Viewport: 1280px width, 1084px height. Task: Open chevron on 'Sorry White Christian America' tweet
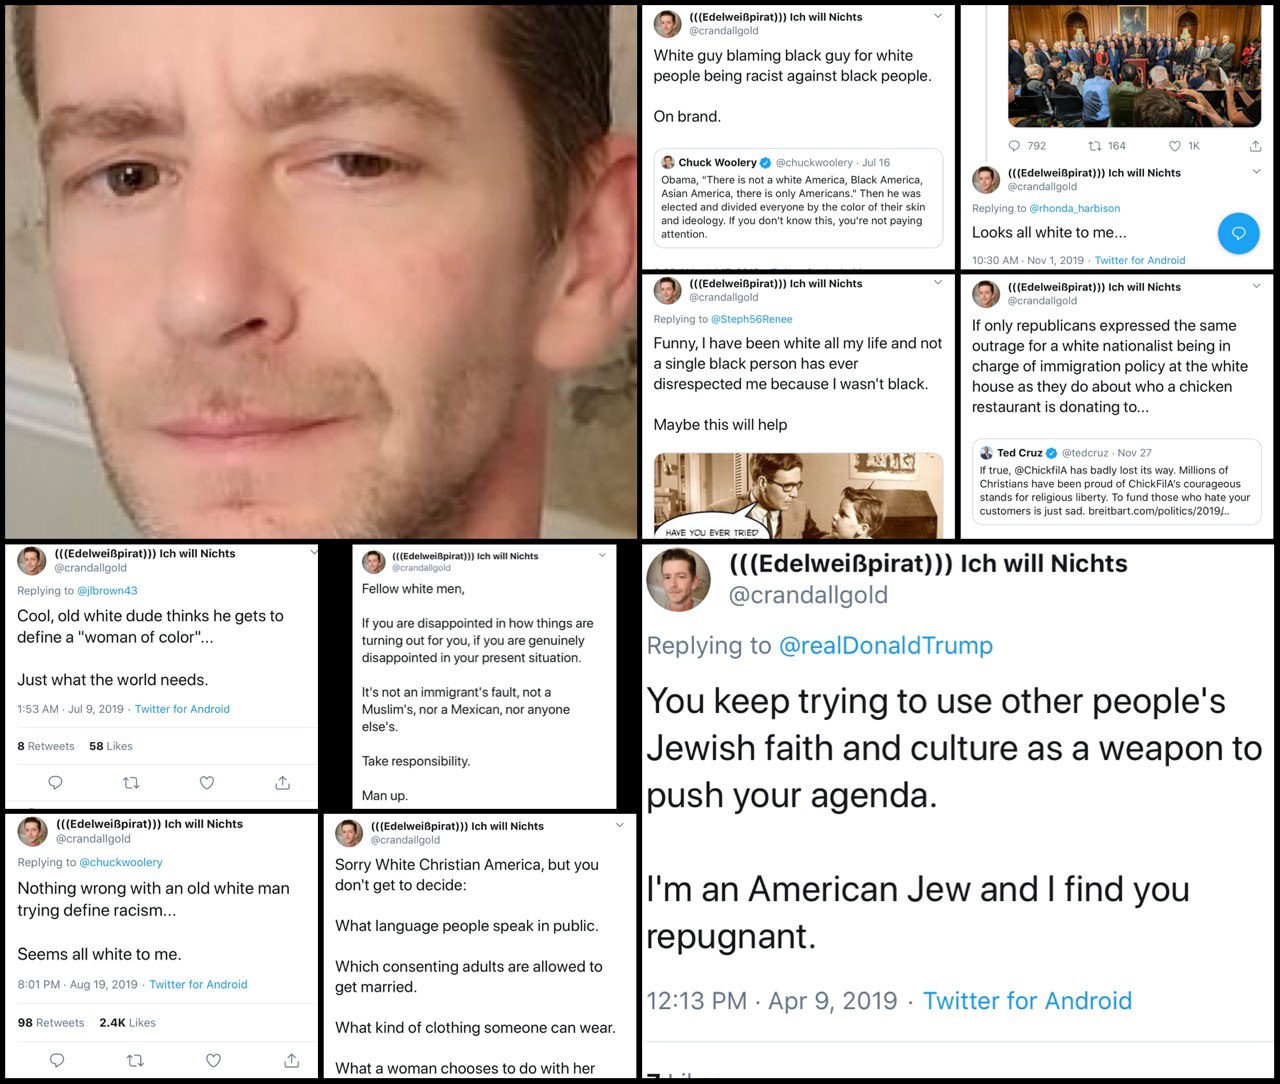coord(619,825)
